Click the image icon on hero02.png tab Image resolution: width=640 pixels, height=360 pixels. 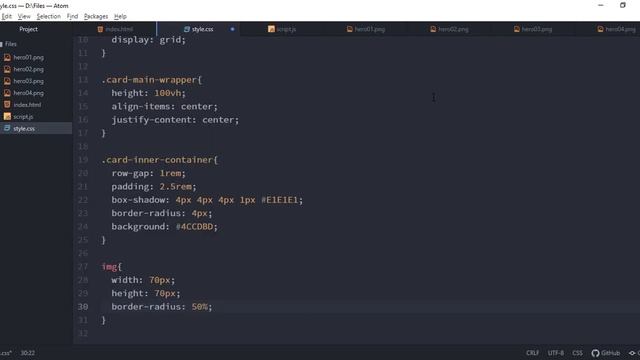433,29
